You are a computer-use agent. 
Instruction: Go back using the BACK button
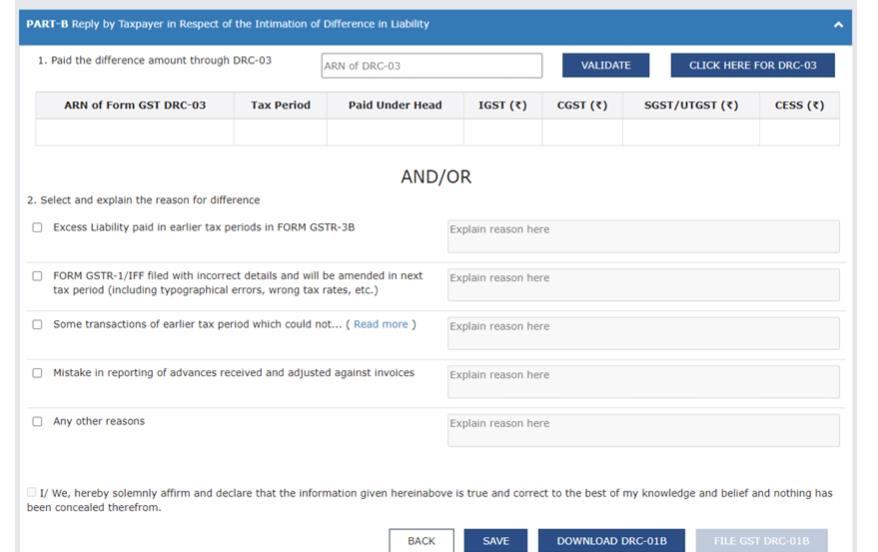coord(421,541)
